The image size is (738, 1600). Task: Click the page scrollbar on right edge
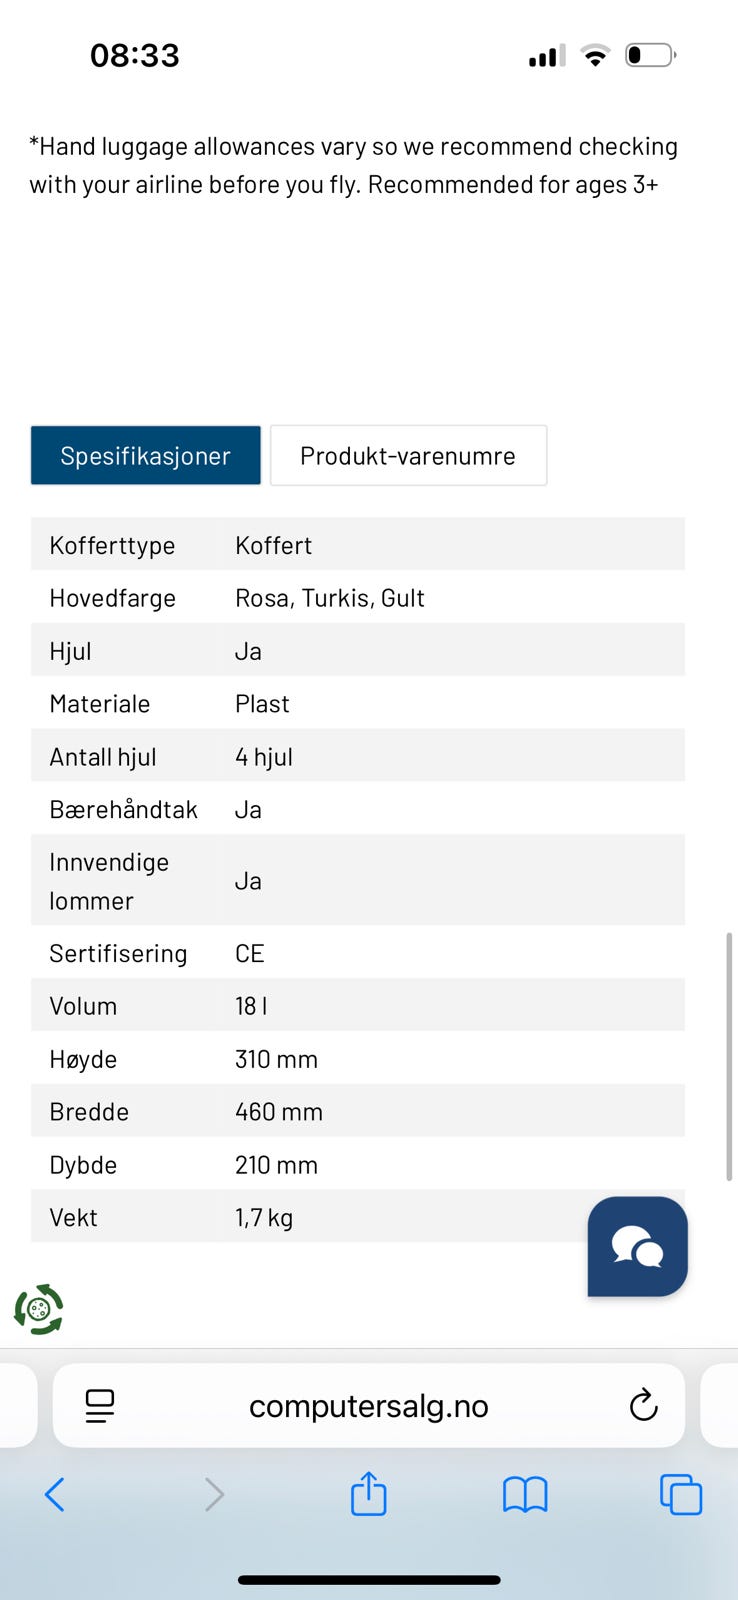tap(729, 1055)
